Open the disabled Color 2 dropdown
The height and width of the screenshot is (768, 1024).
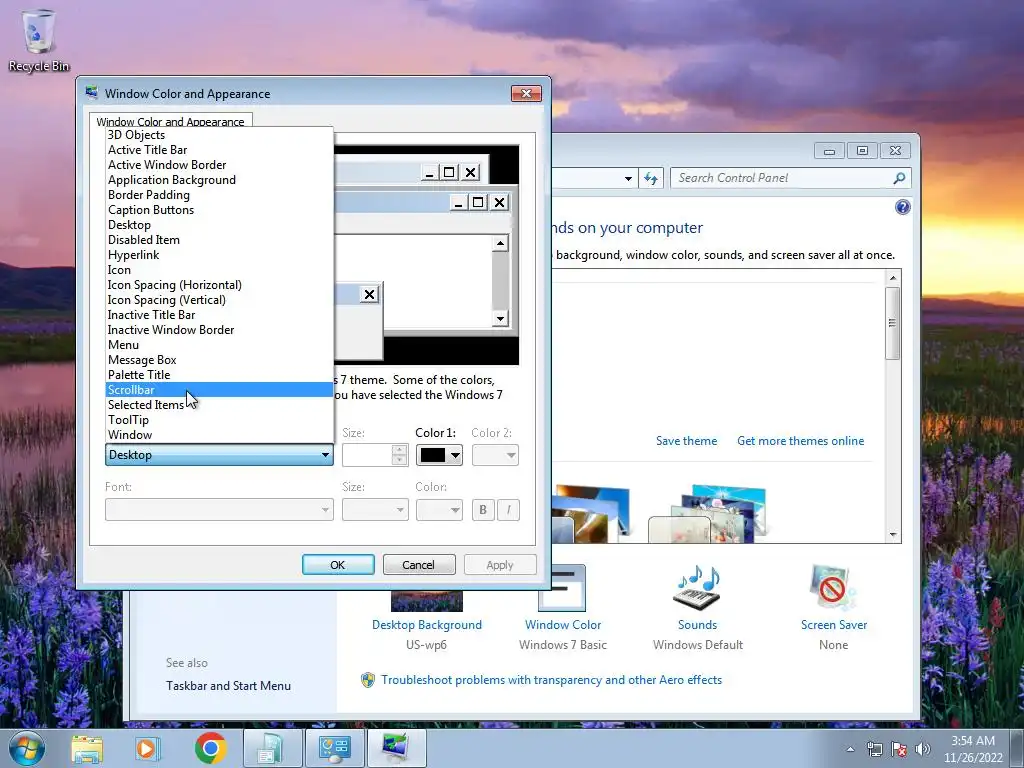(x=495, y=455)
